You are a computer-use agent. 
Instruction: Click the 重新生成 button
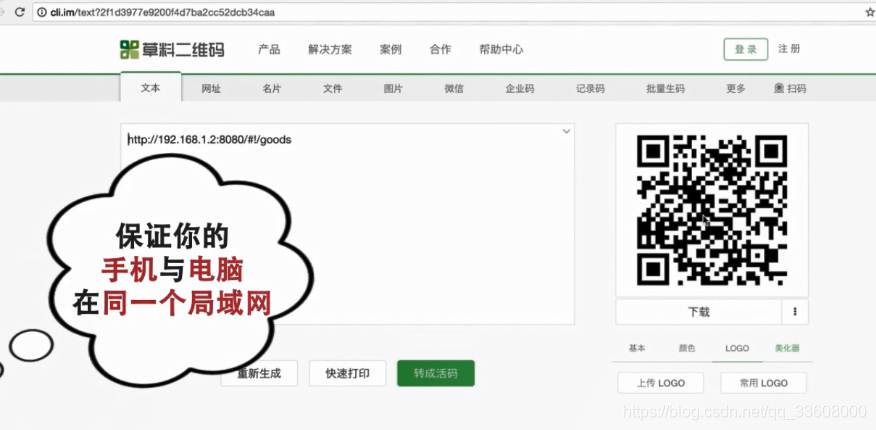(x=259, y=374)
